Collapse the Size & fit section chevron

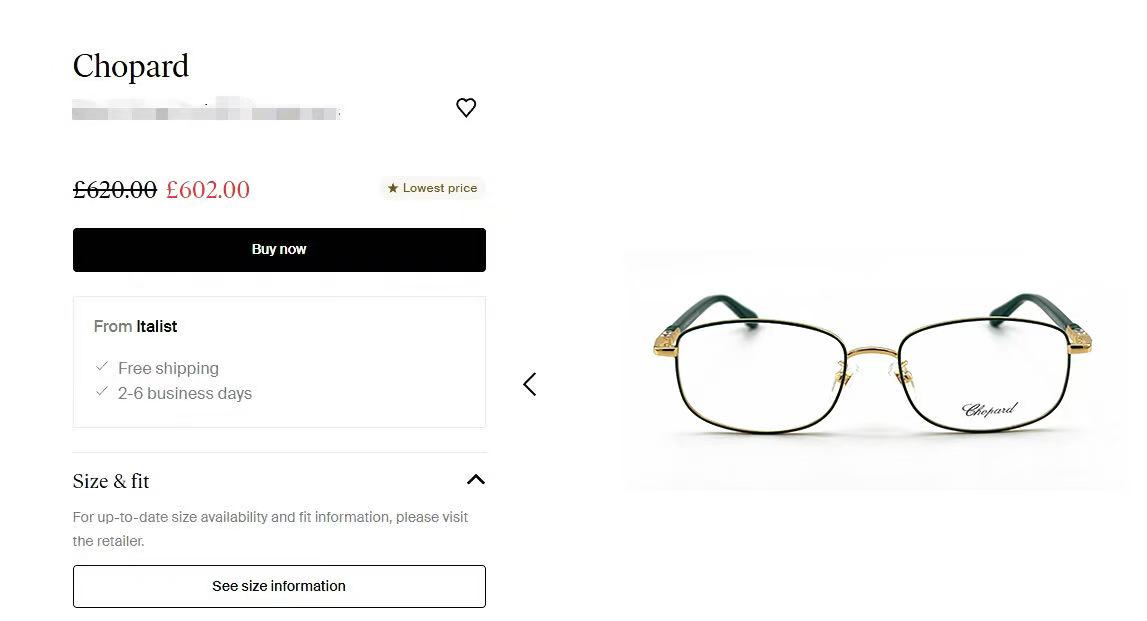[x=475, y=480]
